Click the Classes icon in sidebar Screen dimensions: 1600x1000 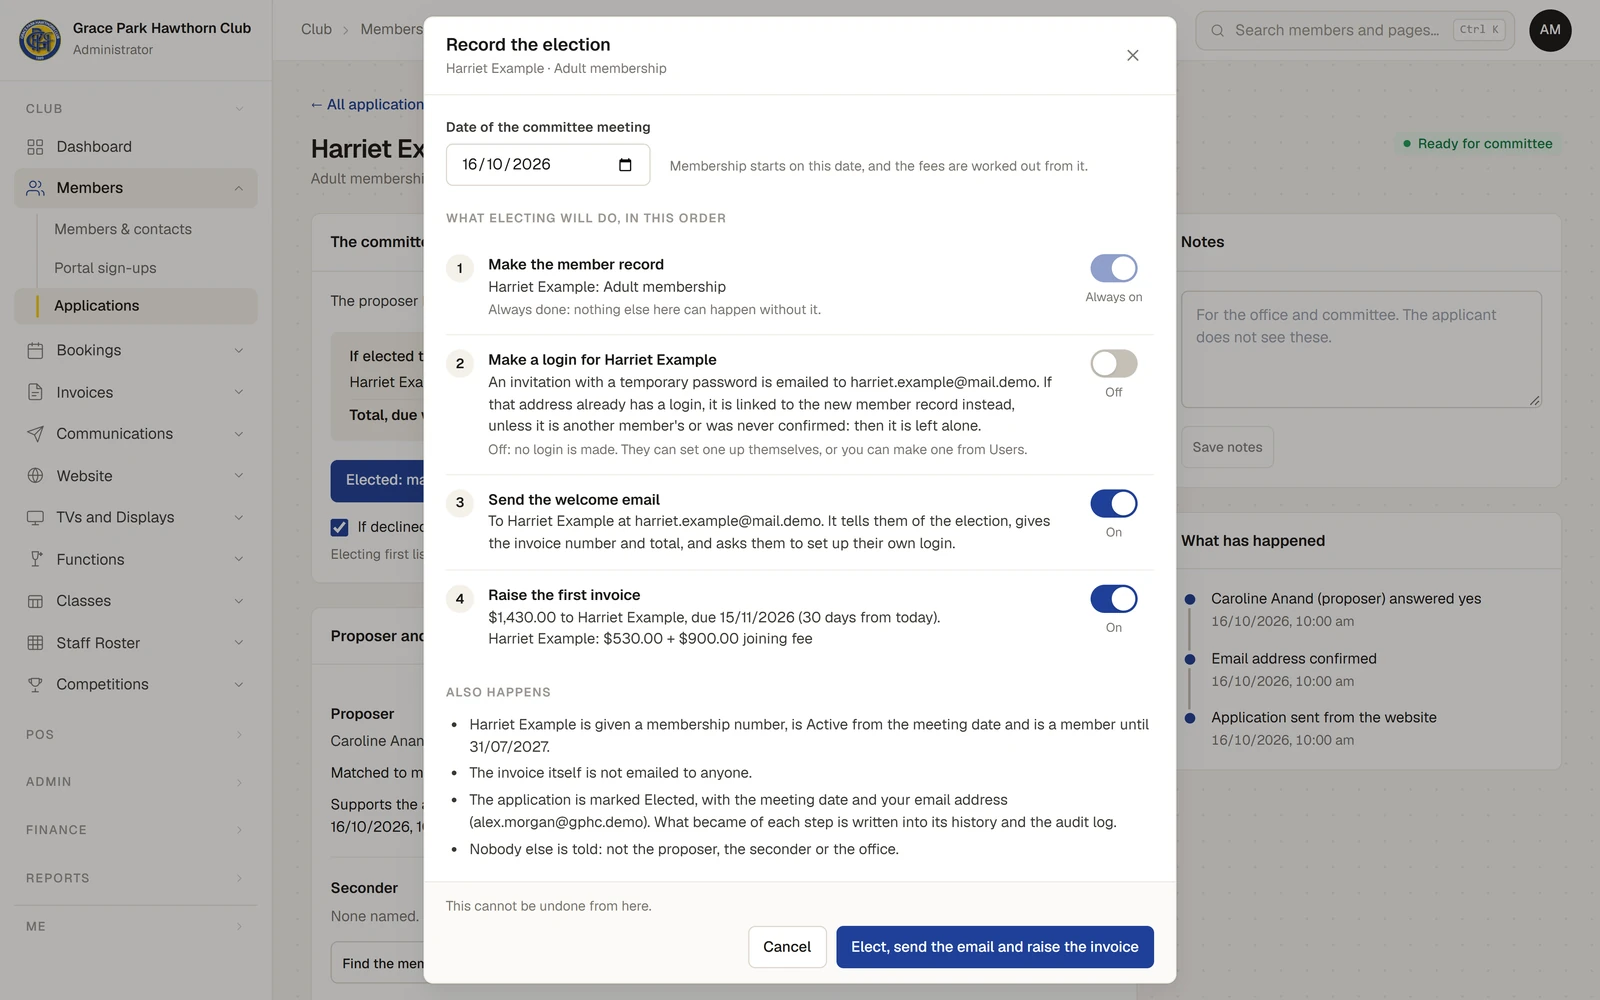click(x=35, y=601)
